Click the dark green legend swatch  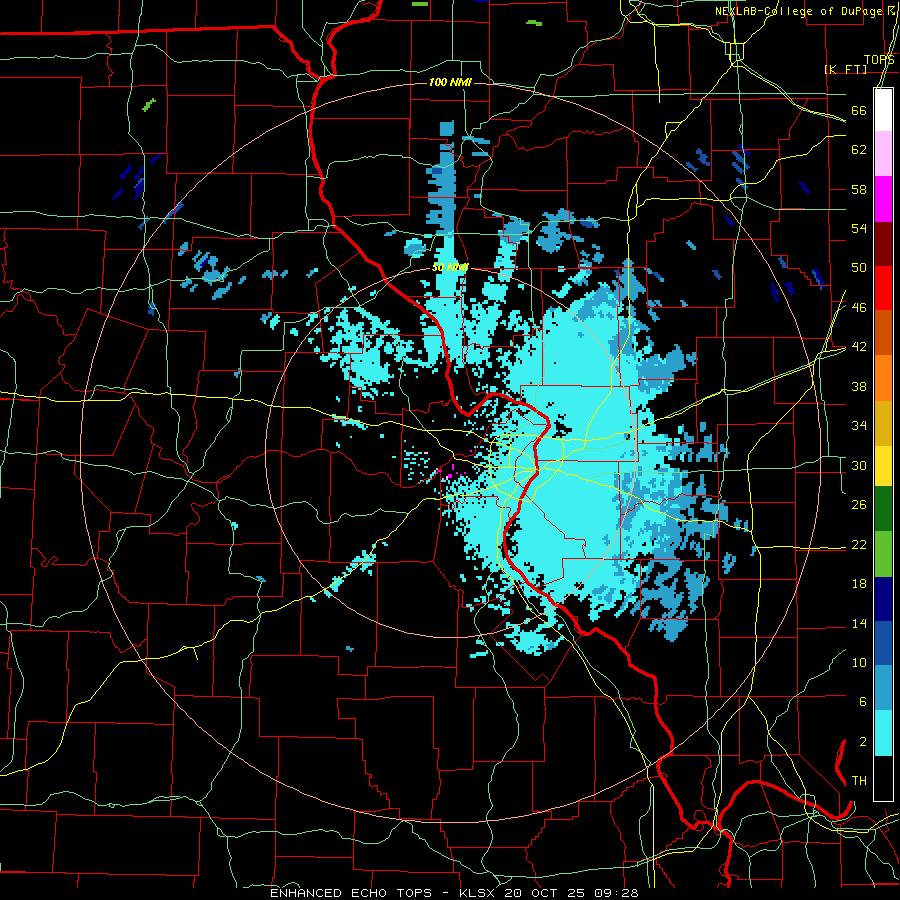[x=883, y=509]
